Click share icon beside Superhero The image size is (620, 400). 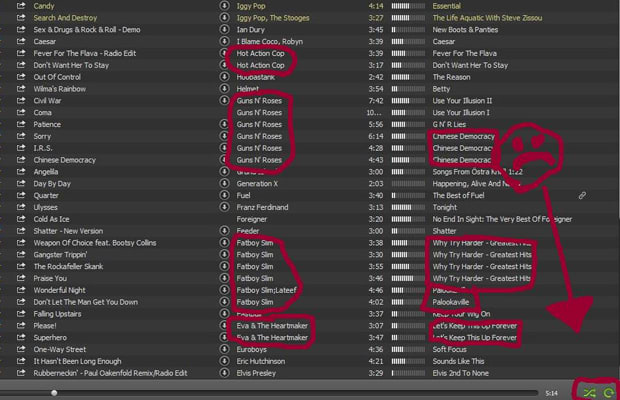[x=21, y=338]
